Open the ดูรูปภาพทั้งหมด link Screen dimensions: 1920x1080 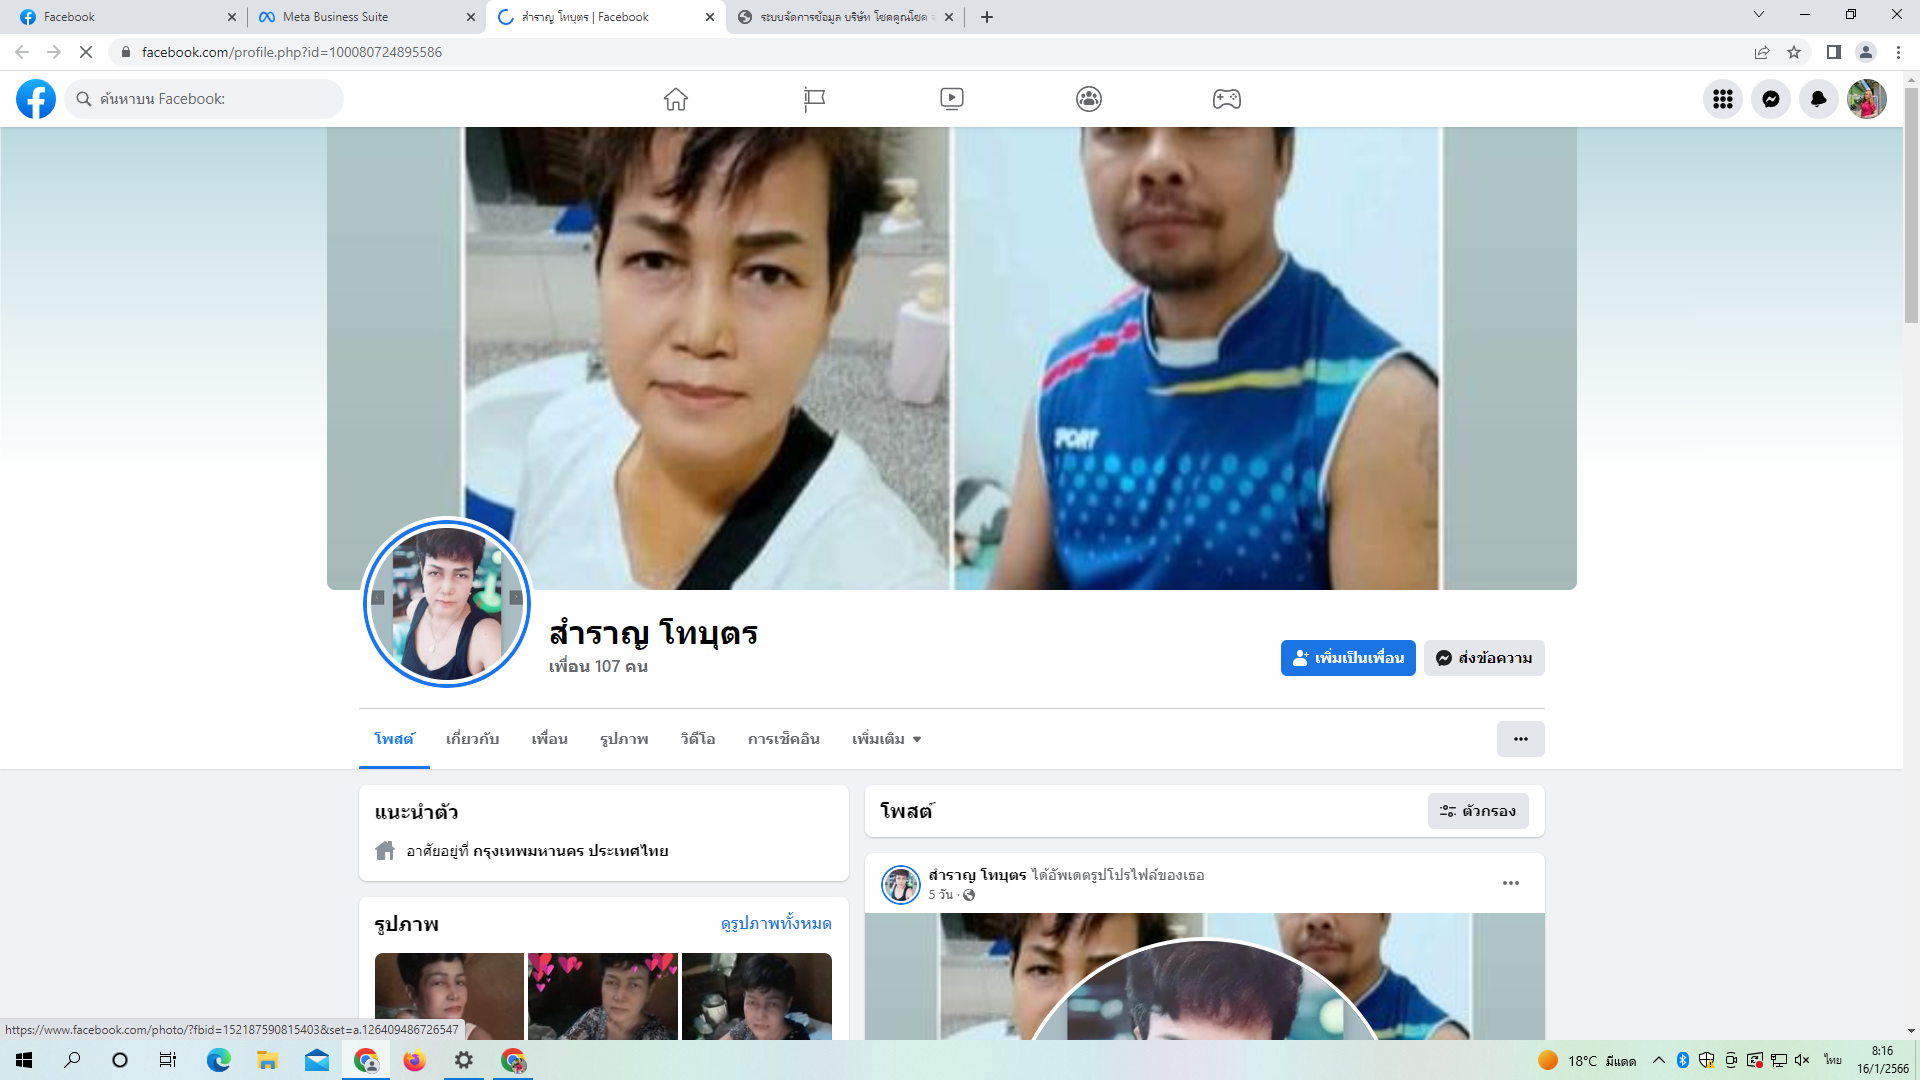click(x=775, y=923)
